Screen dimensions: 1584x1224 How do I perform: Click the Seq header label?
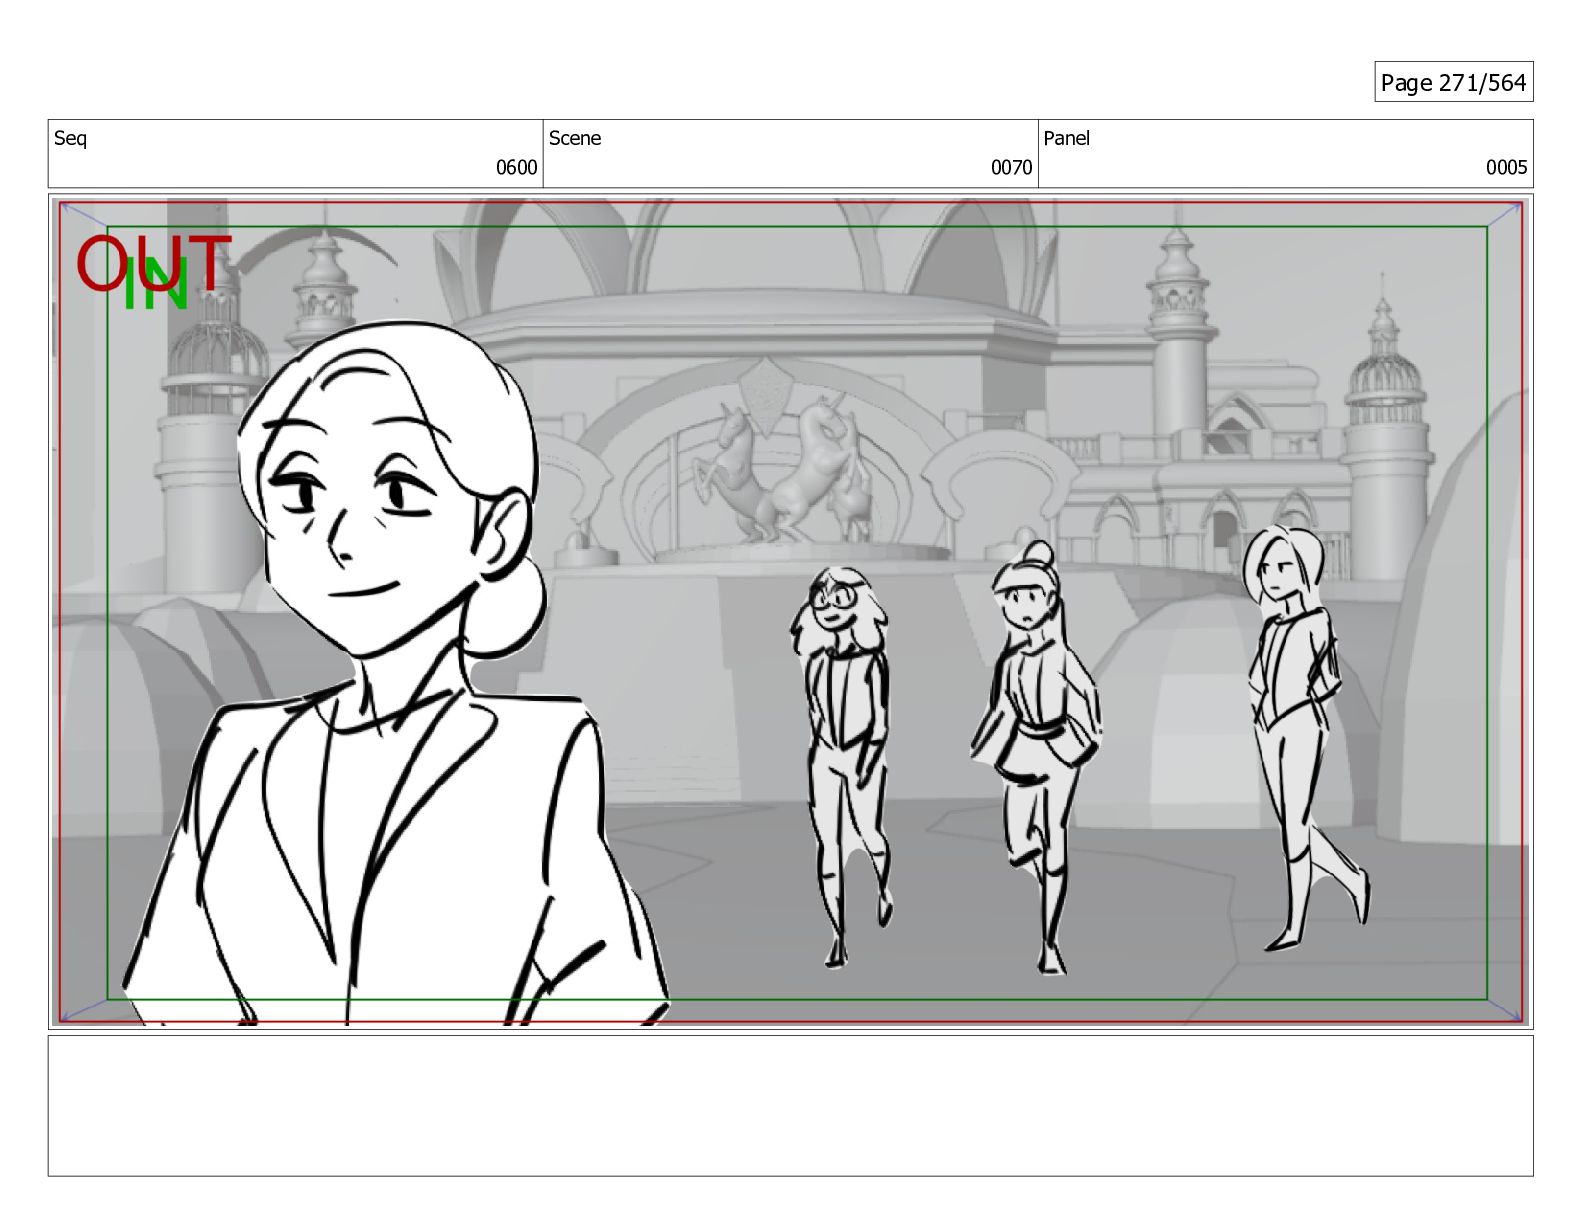70,139
